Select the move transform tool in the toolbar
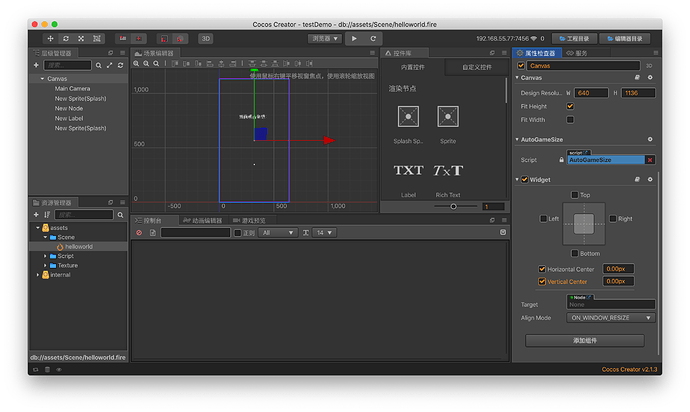 point(50,38)
